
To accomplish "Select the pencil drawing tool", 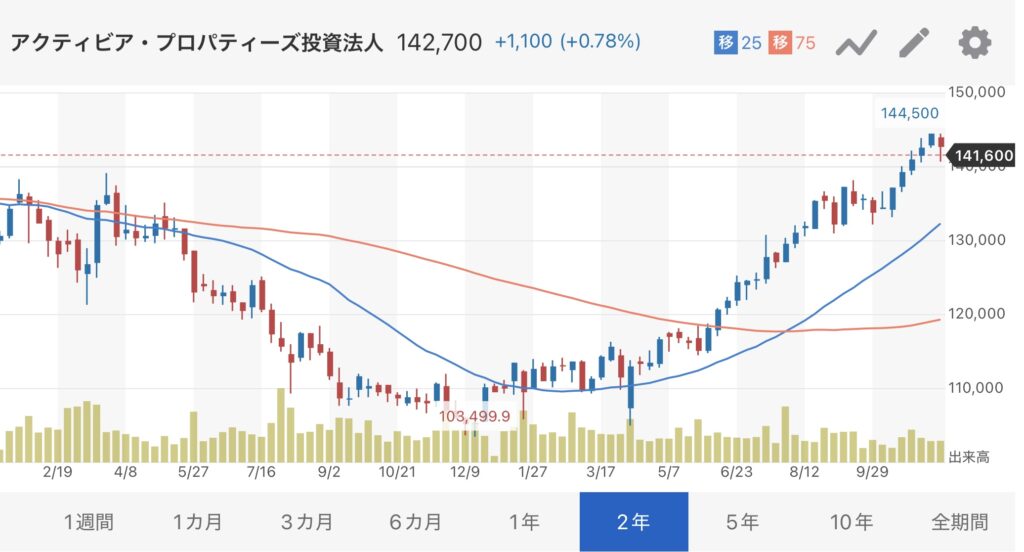I will [914, 43].
